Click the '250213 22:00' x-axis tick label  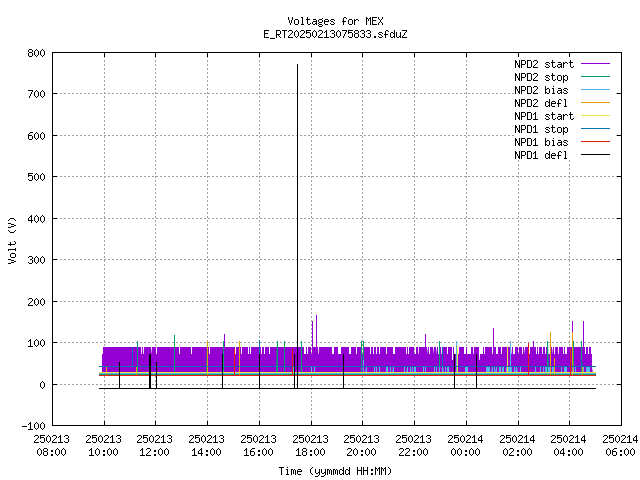click(x=413, y=446)
